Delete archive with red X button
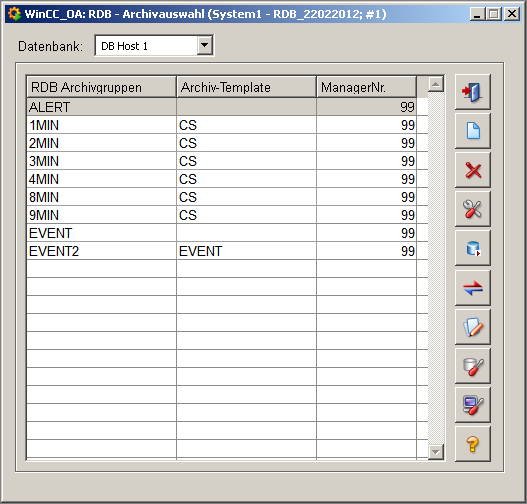527x504 pixels. (x=473, y=170)
